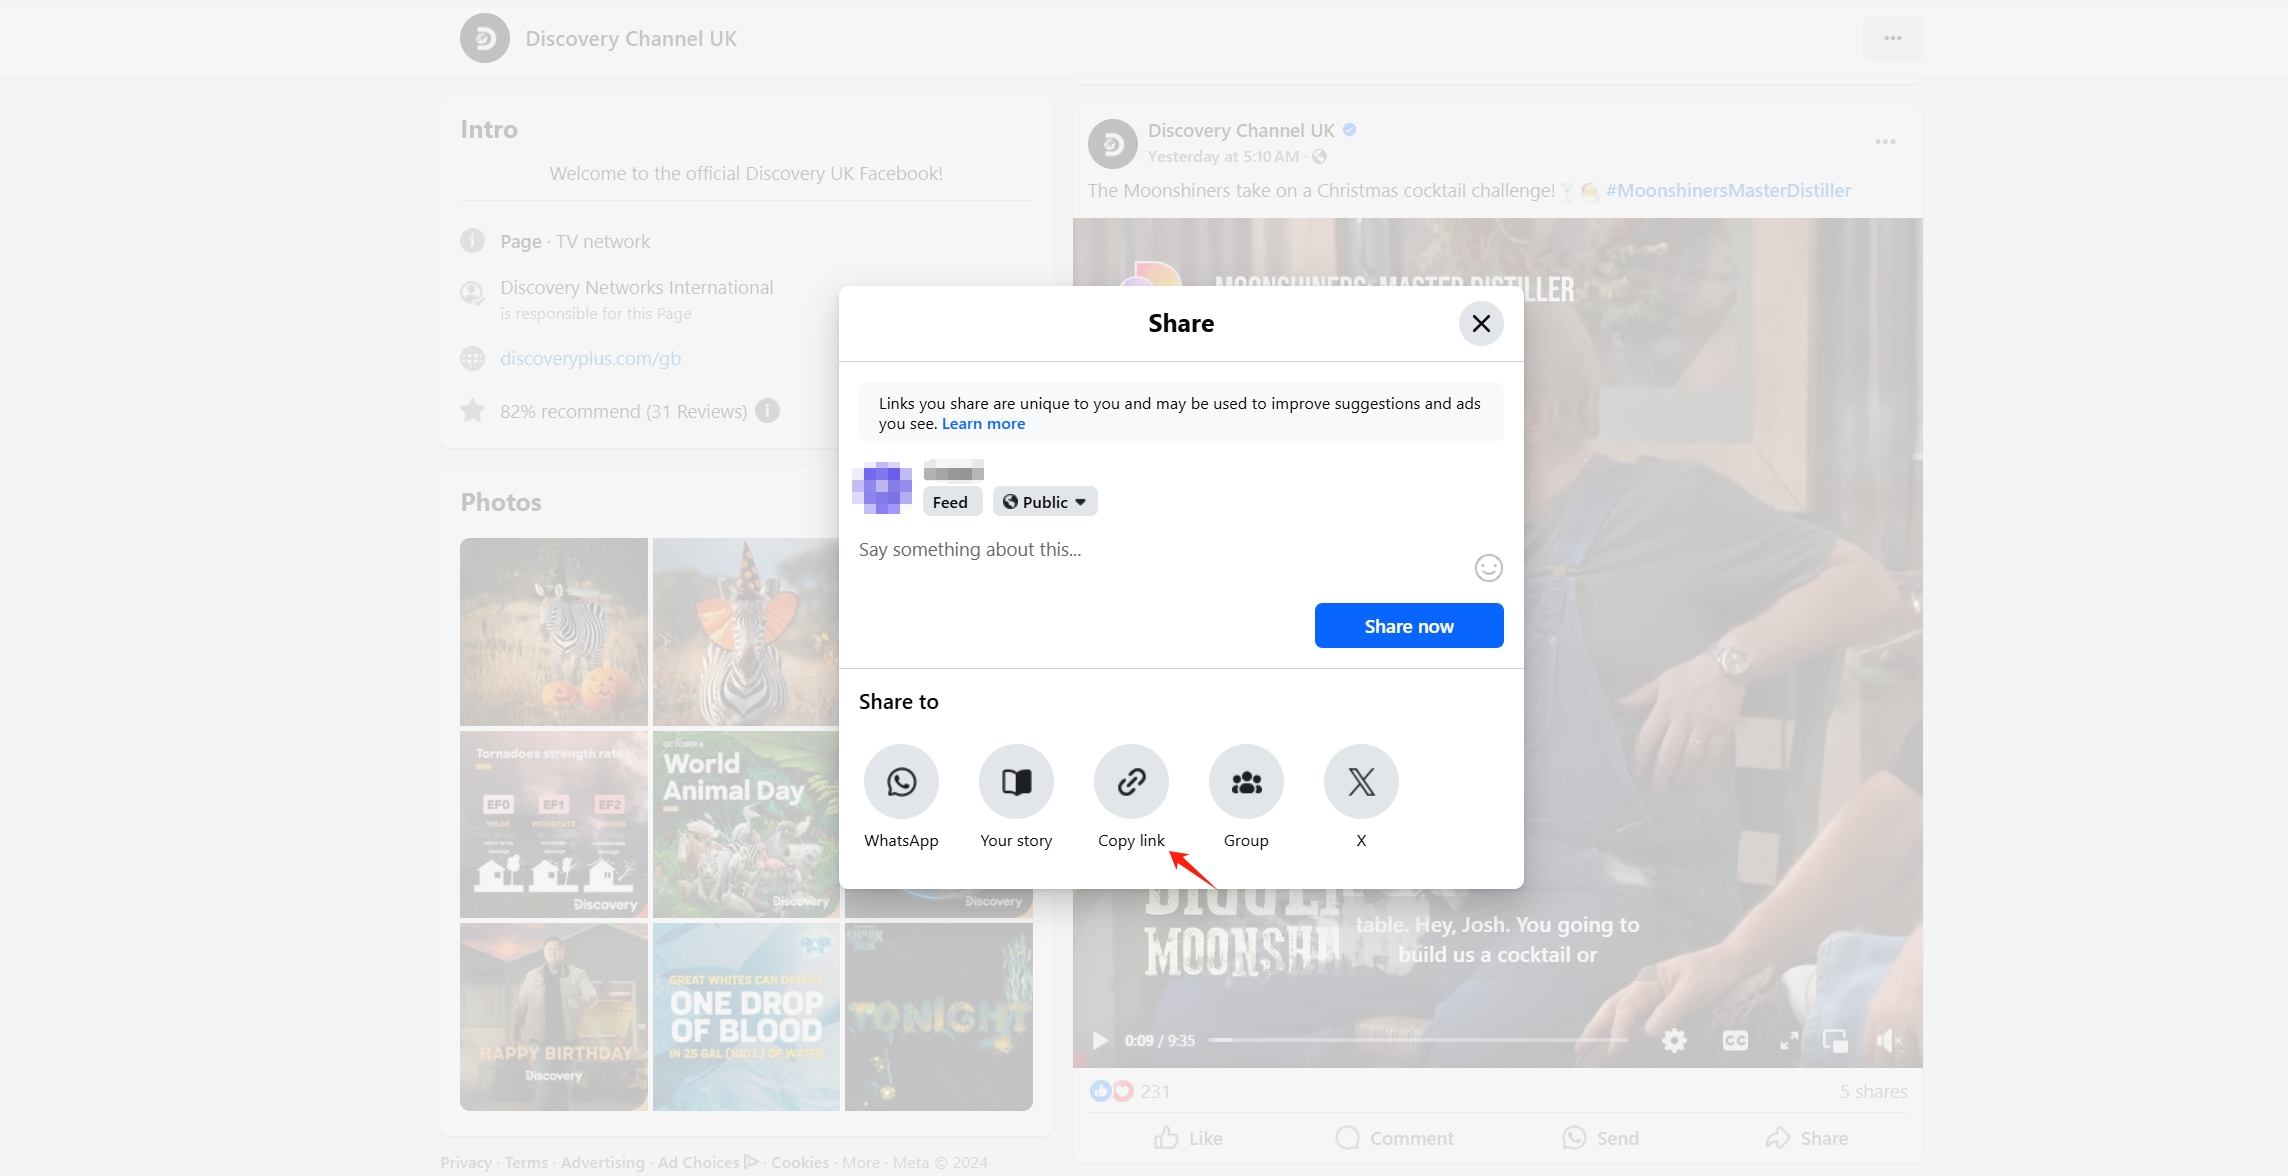Open the post timestamp Yesterday at 5:10 AM
The image size is (2288, 1176).
click(1223, 156)
